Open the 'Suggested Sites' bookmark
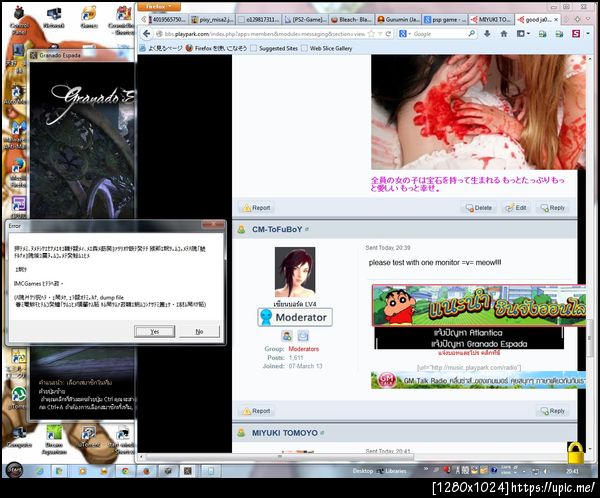 [x=274, y=48]
